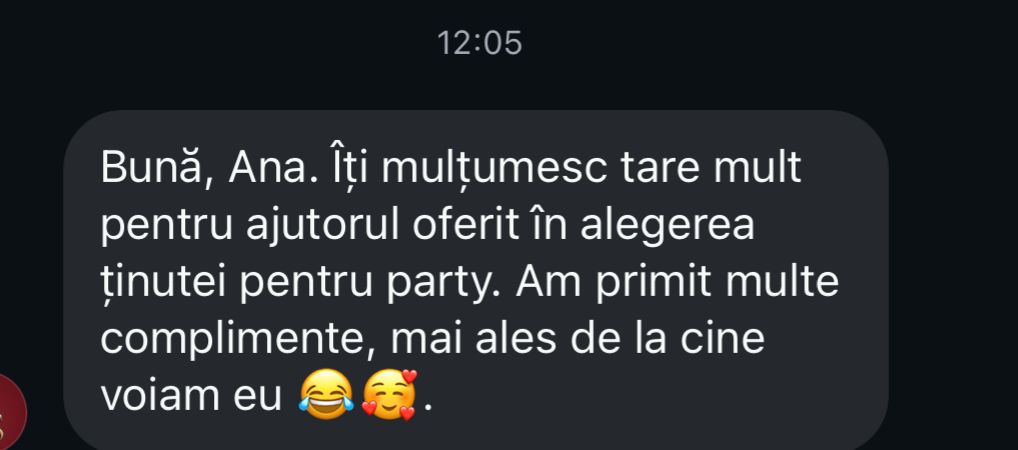This screenshot has height=450, width=1018.
Task: Select the message bubble starting with Bună
Action: pyautogui.click(x=475, y=281)
